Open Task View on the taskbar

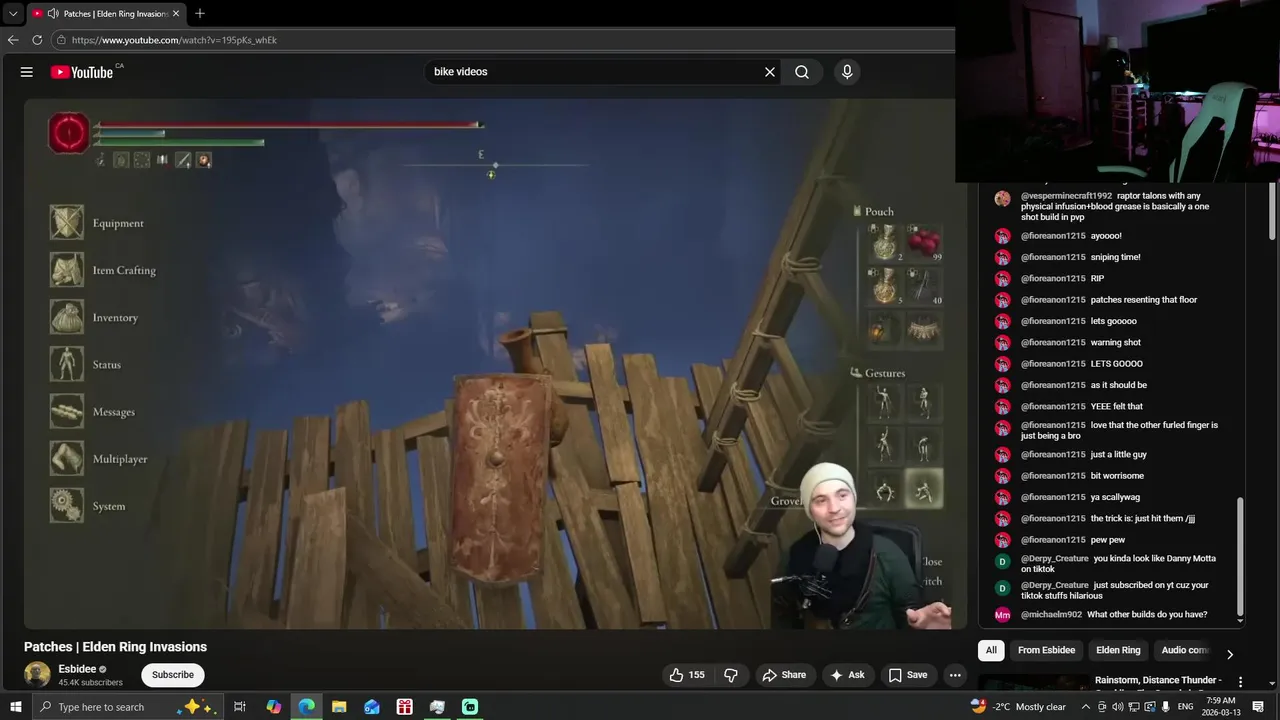240,707
